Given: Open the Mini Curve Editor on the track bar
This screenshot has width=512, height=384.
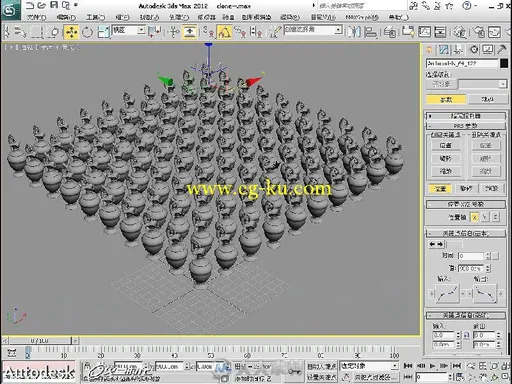Looking at the screenshot, I should coord(12,353).
